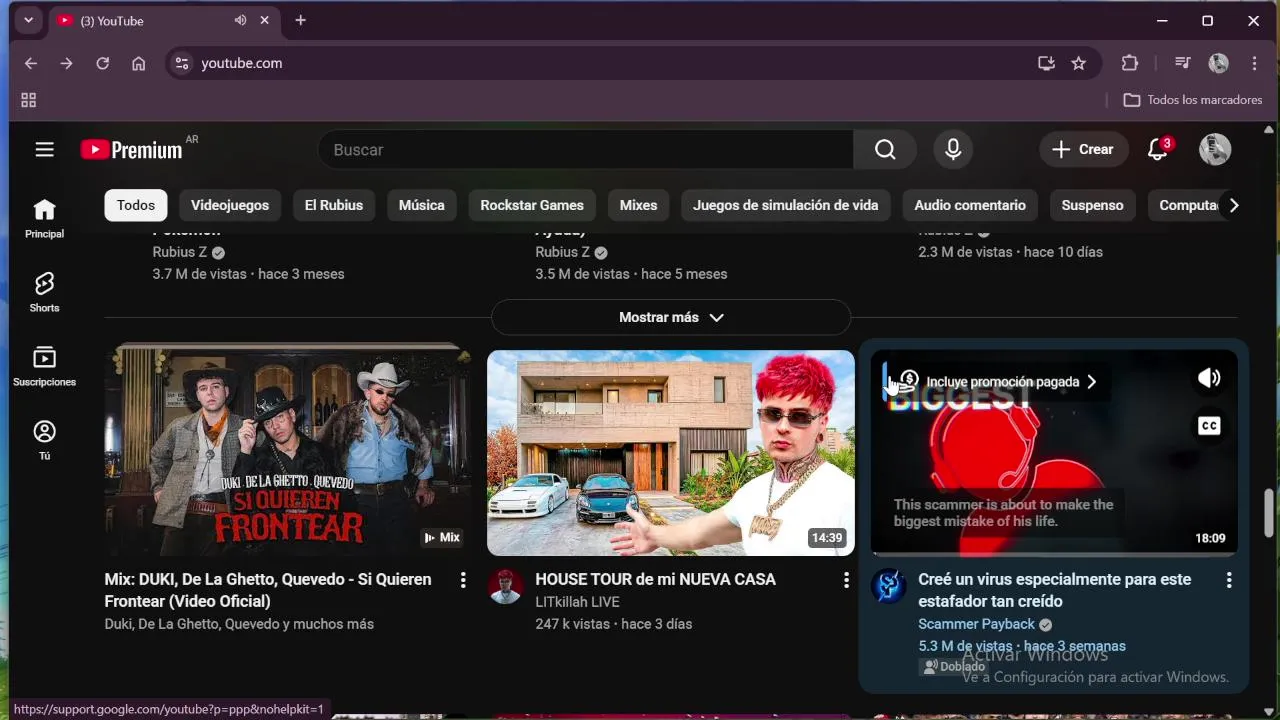Image resolution: width=1280 pixels, height=720 pixels.
Task: Go forward in browser history
Action: pyautogui.click(x=66, y=63)
